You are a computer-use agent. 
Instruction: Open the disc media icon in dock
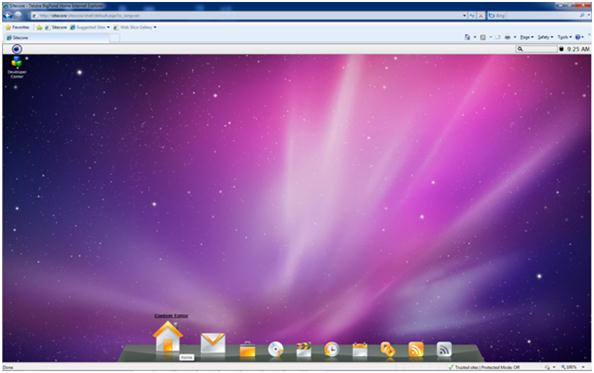click(276, 349)
